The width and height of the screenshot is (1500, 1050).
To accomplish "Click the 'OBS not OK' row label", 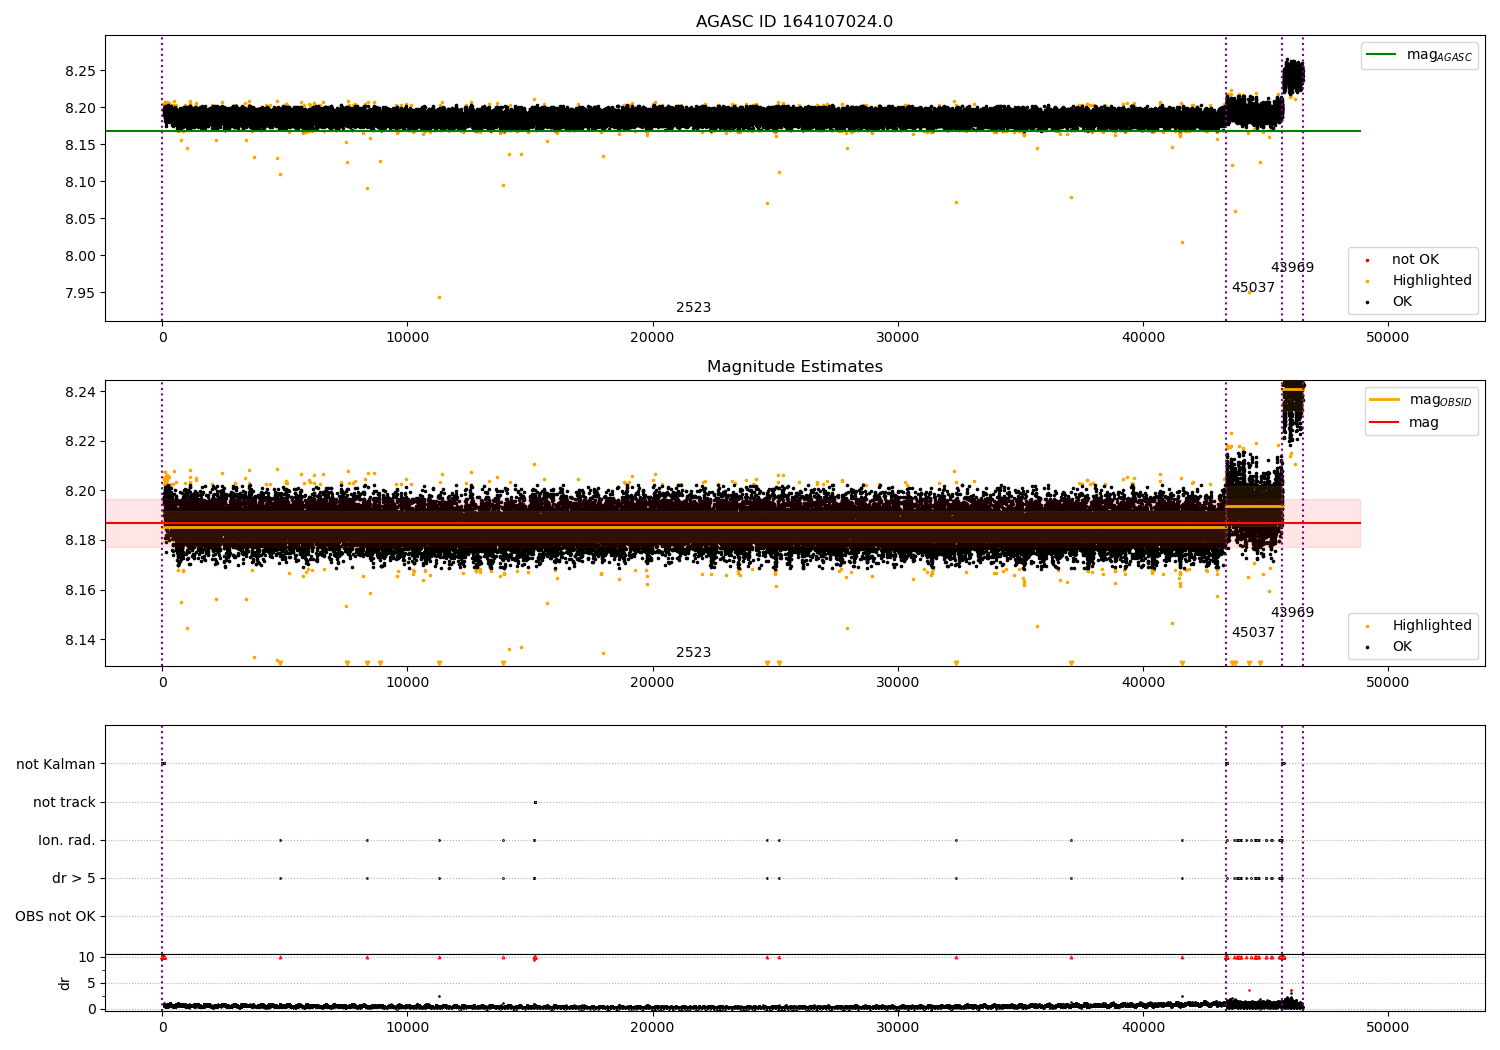I will pyautogui.click(x=55, y=916).
